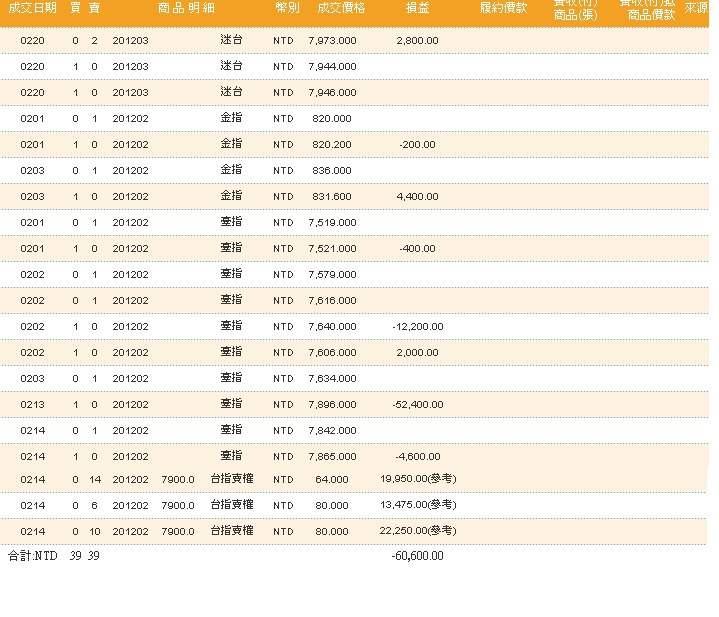
Task: Select the 0213 date cell
Action: click(33, 405)
